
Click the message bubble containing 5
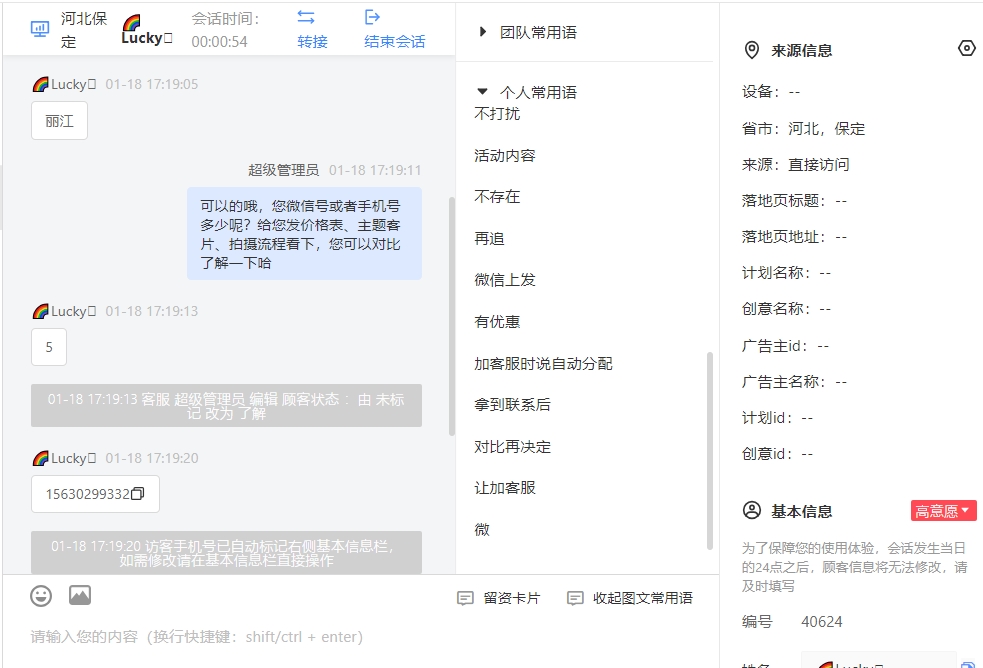49,347
